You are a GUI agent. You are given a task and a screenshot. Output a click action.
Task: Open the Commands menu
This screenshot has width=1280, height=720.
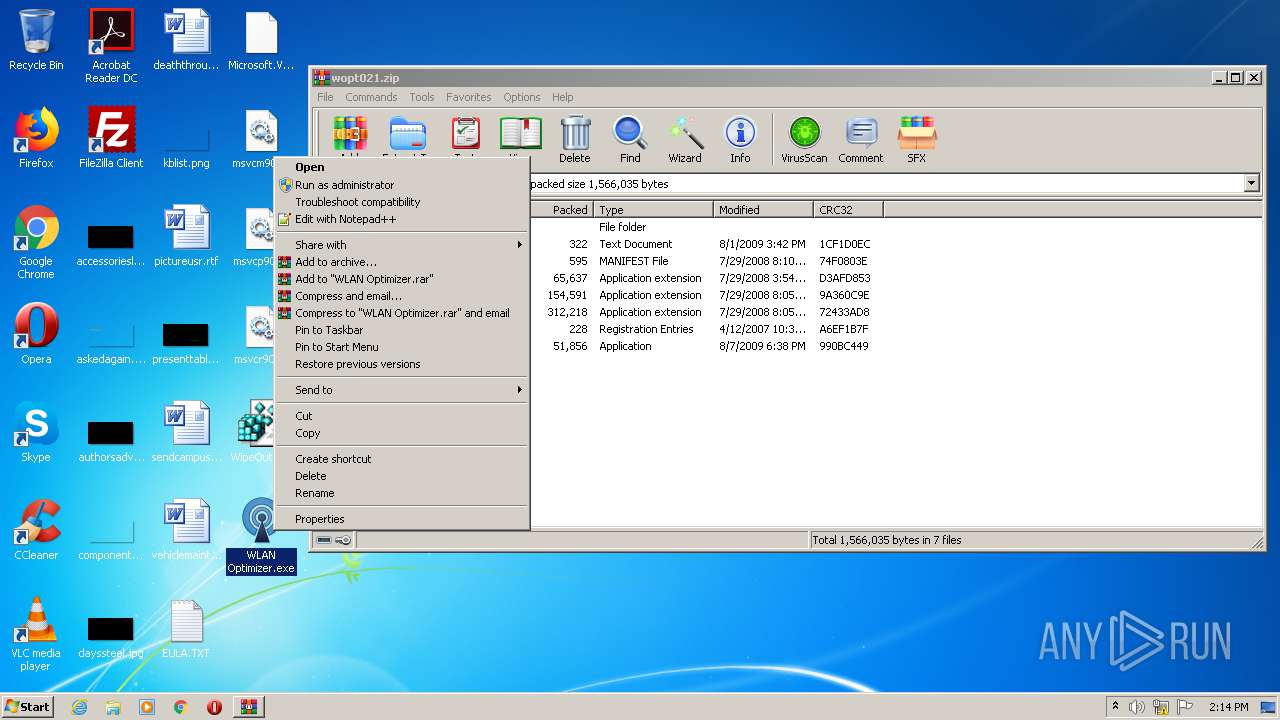click(371, 97)
